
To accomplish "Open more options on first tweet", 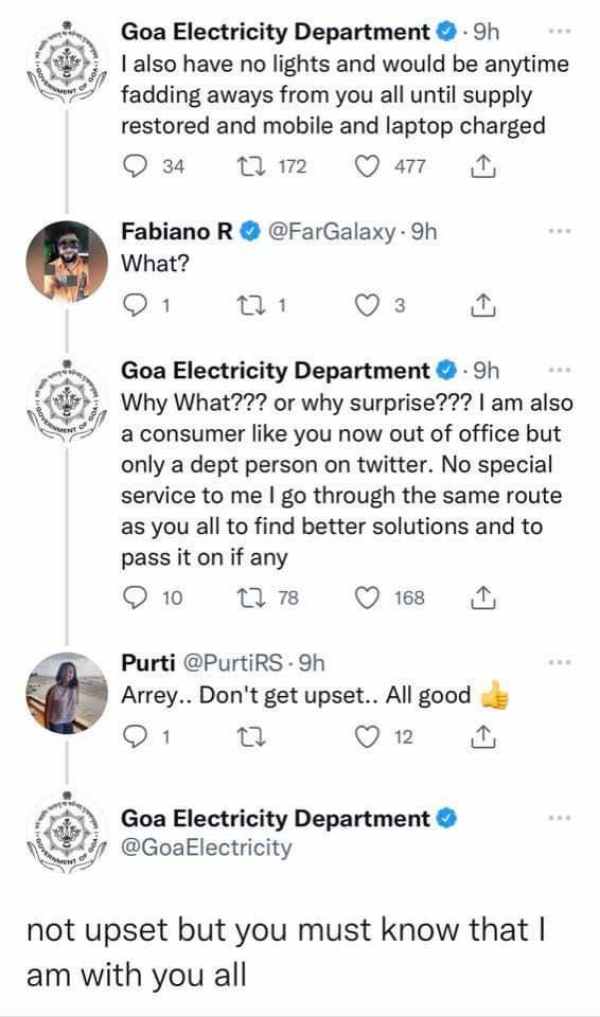I will coord(562,31).
